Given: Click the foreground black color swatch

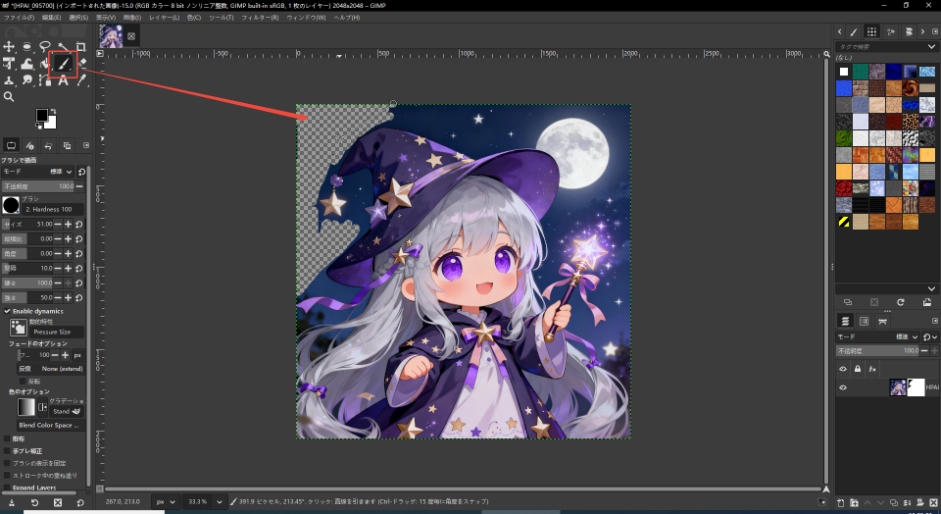Looking at the screenshot, I should pyautogui.click(x=42, y=116).
